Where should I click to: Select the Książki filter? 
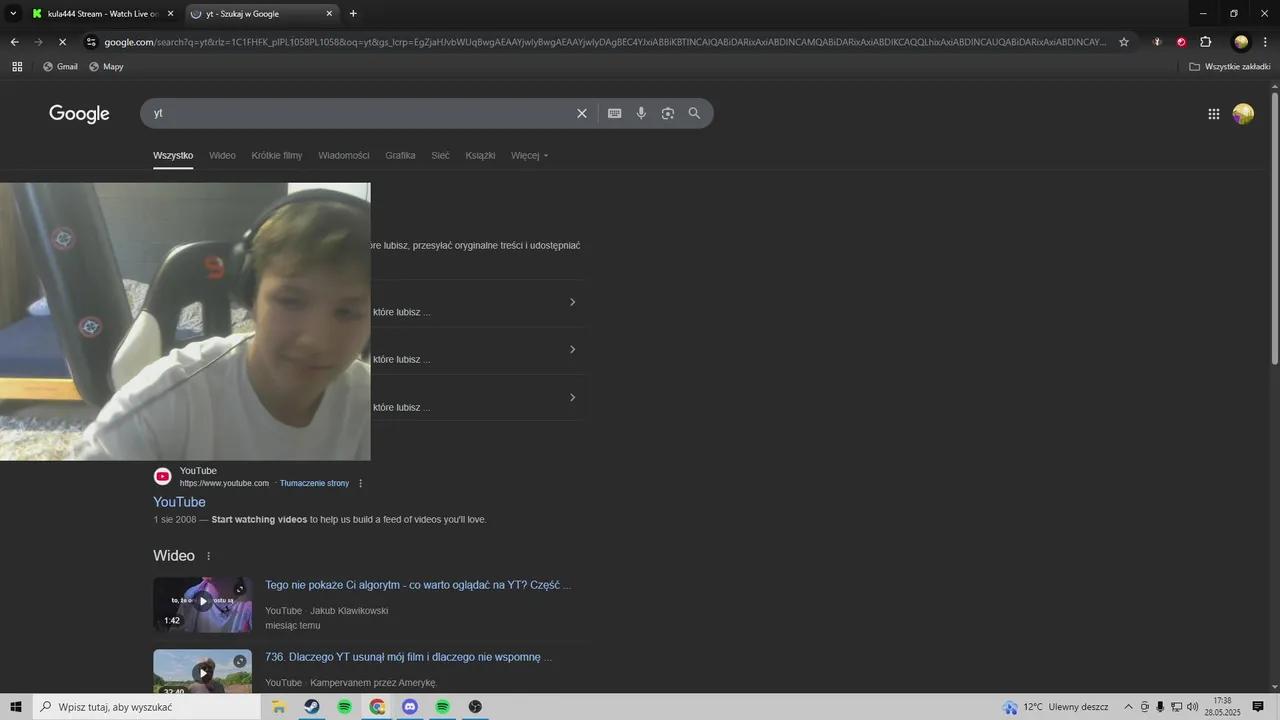click(480, 155)
